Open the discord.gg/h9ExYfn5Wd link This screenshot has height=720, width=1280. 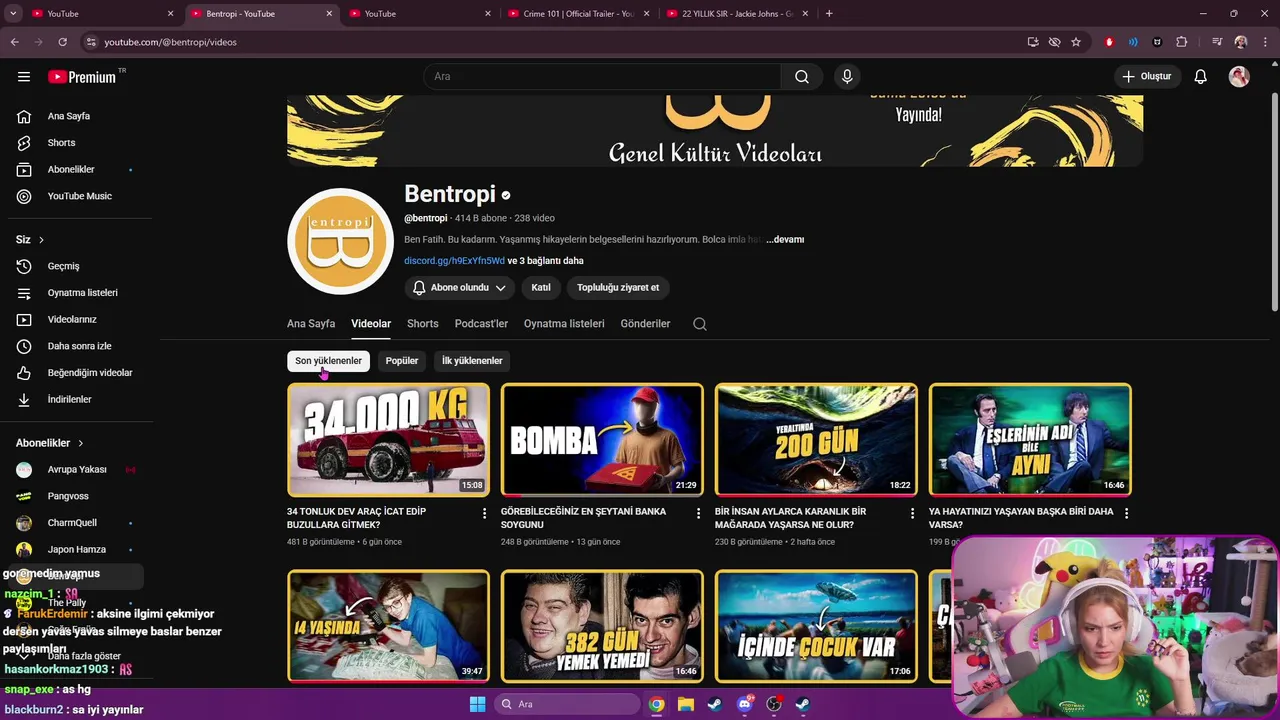[454, 261]
